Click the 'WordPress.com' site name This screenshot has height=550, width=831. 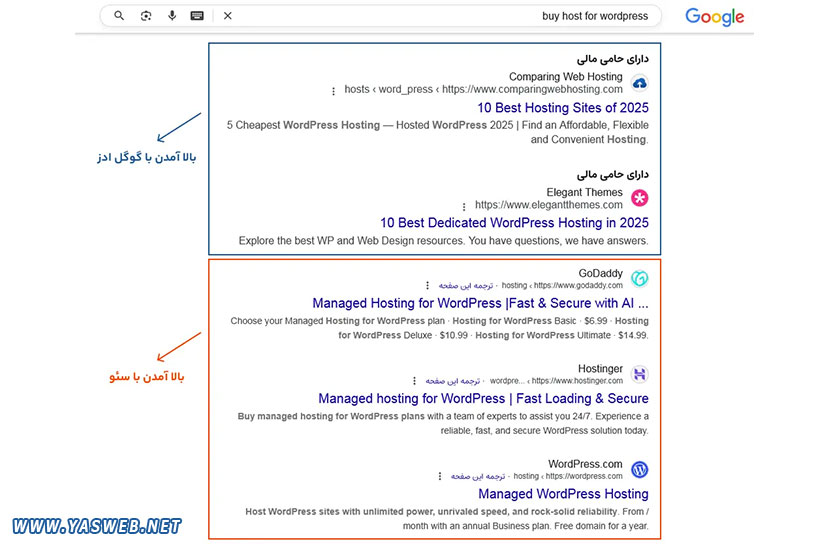point(586,464)
